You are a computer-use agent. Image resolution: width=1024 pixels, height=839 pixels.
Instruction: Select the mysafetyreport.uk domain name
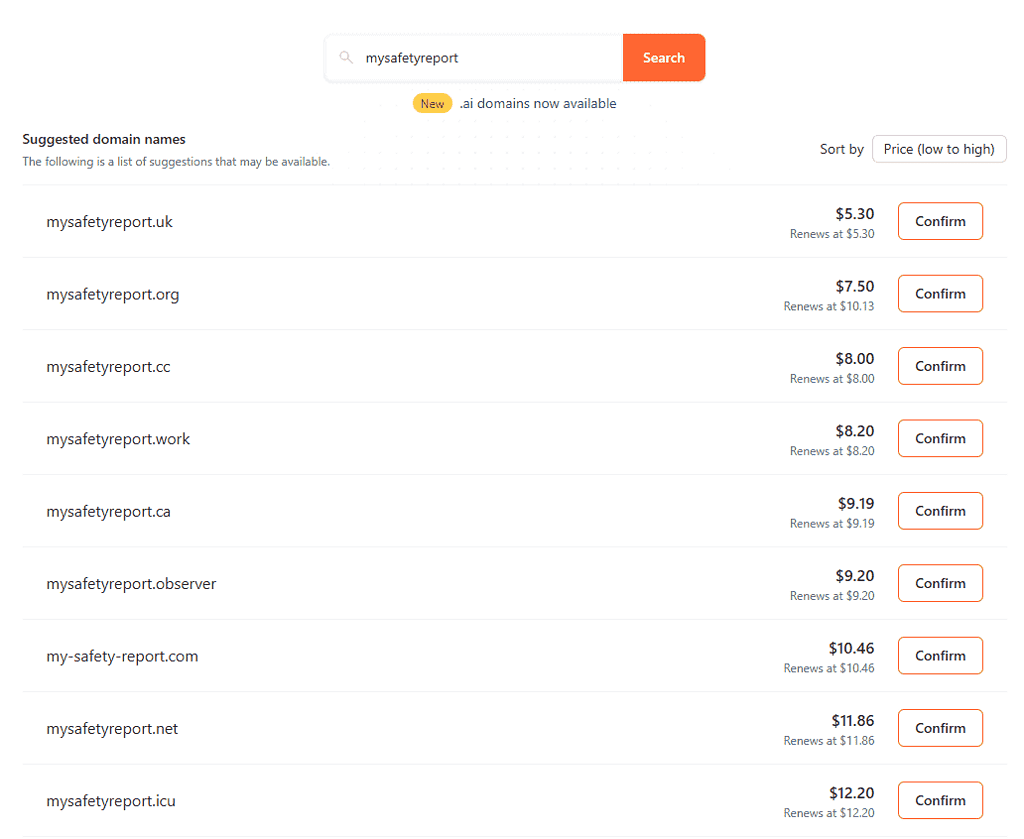coord(109,222)
